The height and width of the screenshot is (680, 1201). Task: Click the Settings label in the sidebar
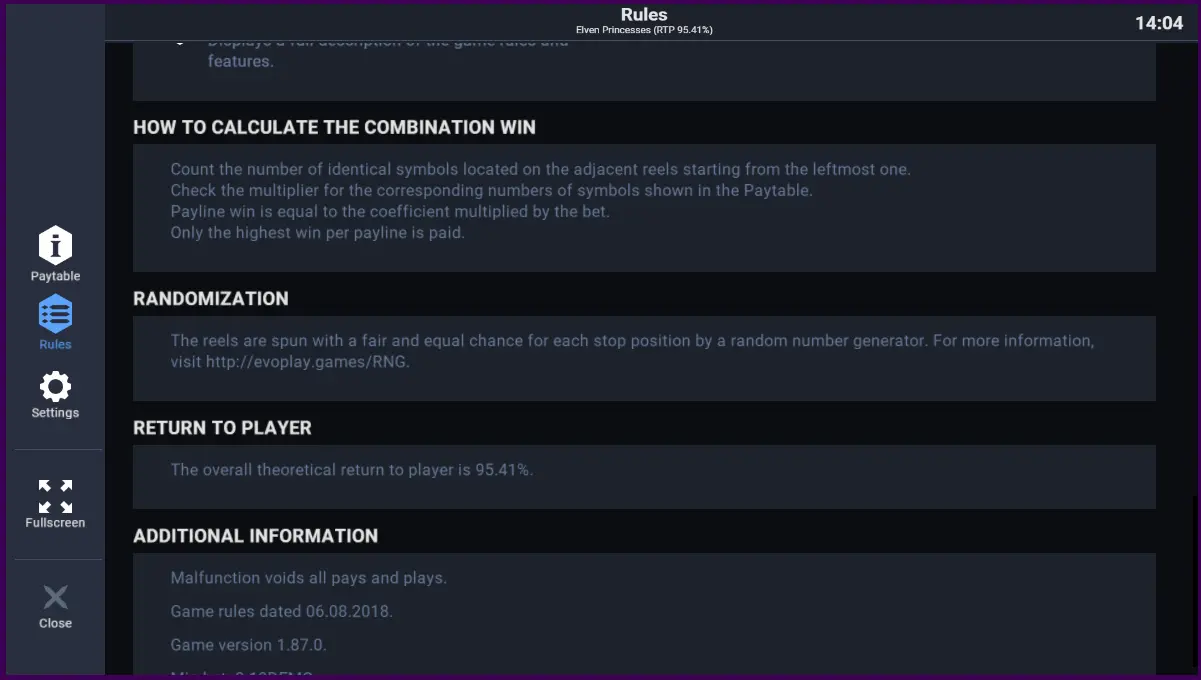coord(55,412)
